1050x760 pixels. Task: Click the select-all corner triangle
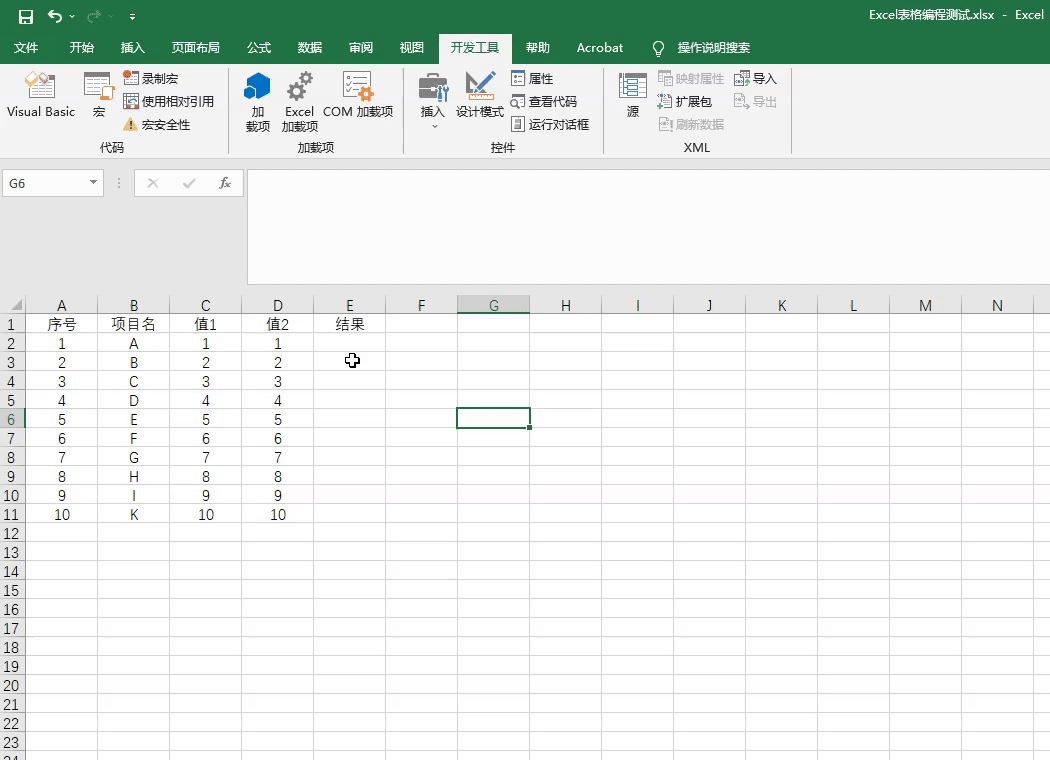pyautogui.click(x=16, y=305)
